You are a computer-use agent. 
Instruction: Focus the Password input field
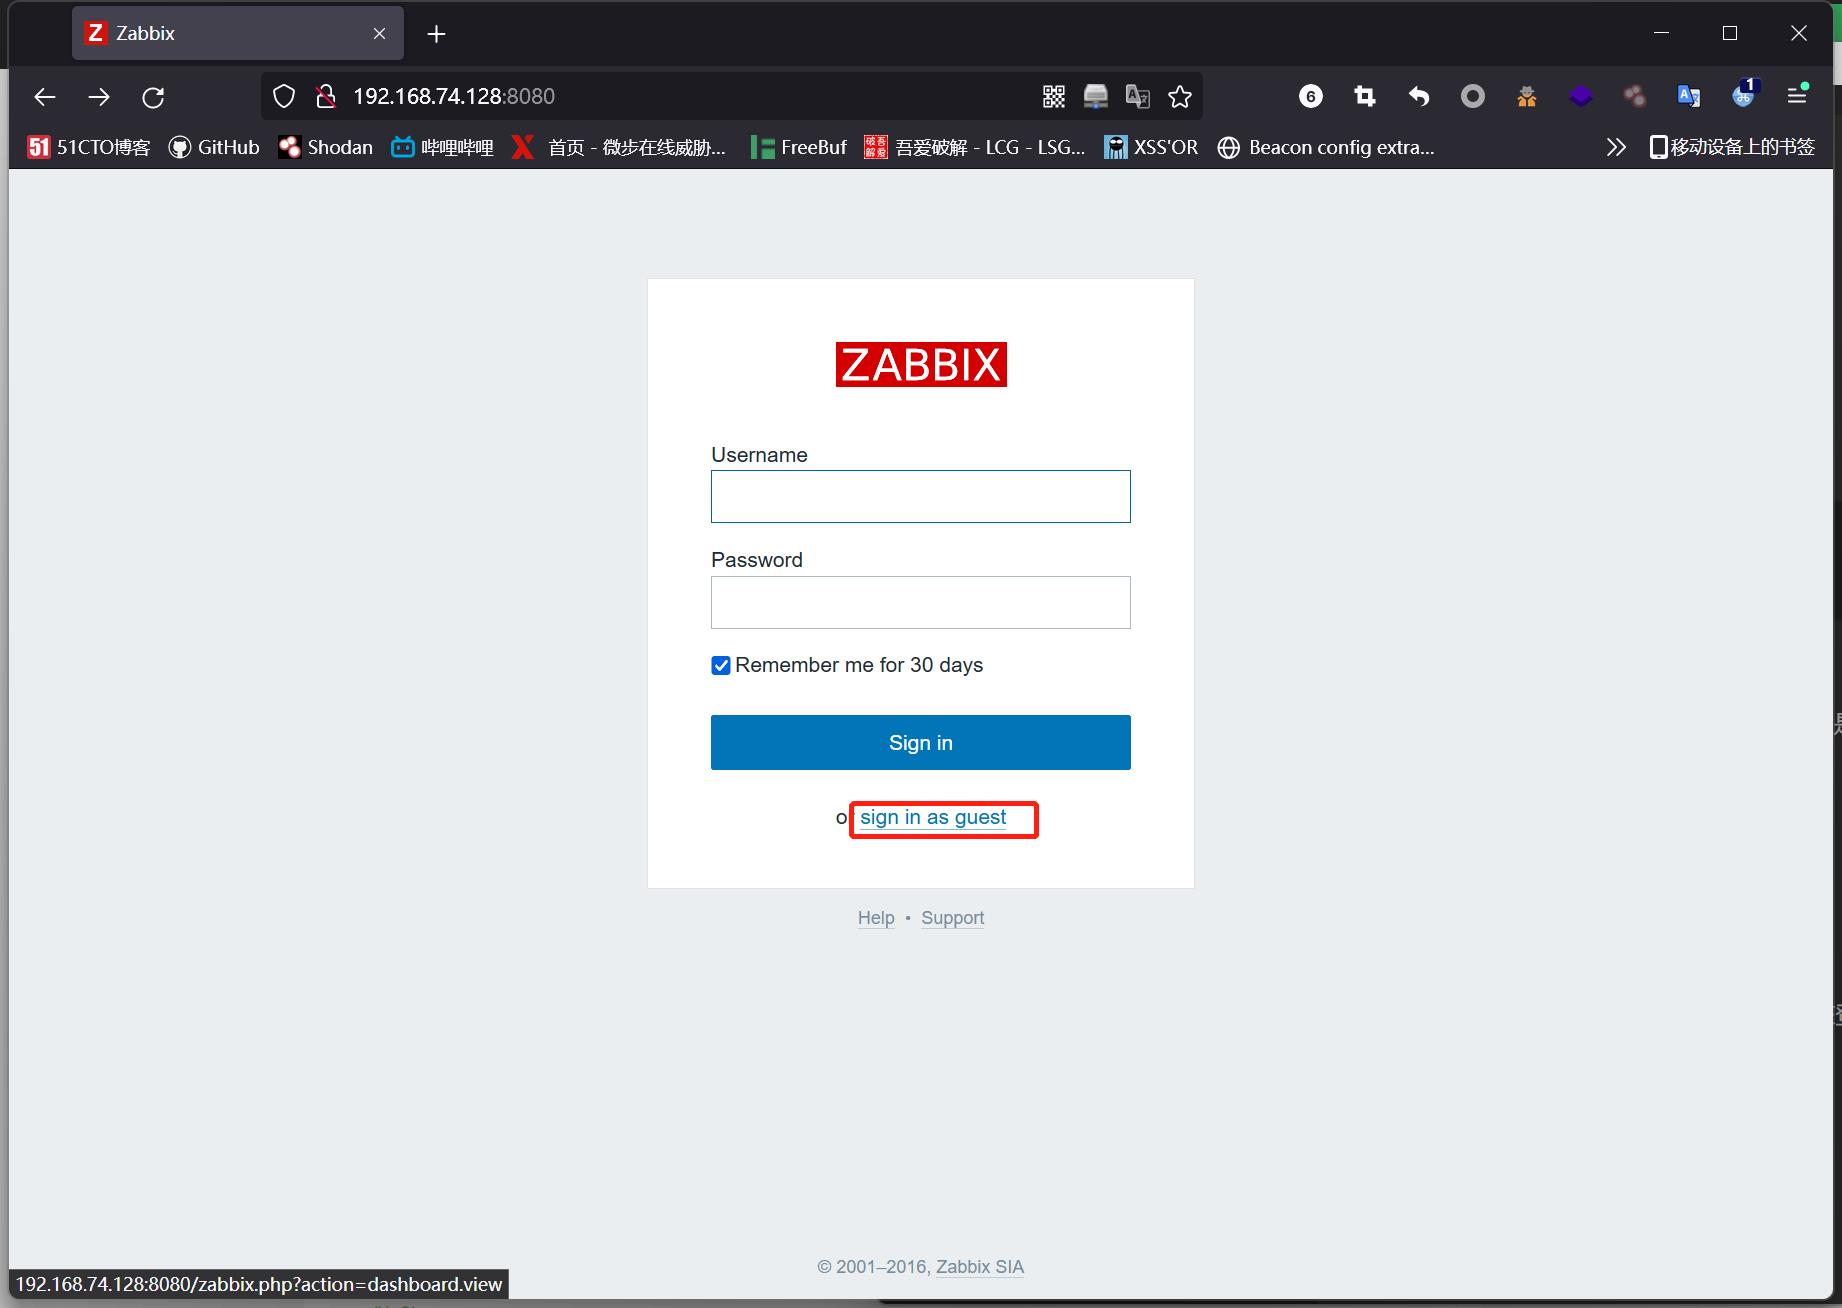tap(921, 602)
